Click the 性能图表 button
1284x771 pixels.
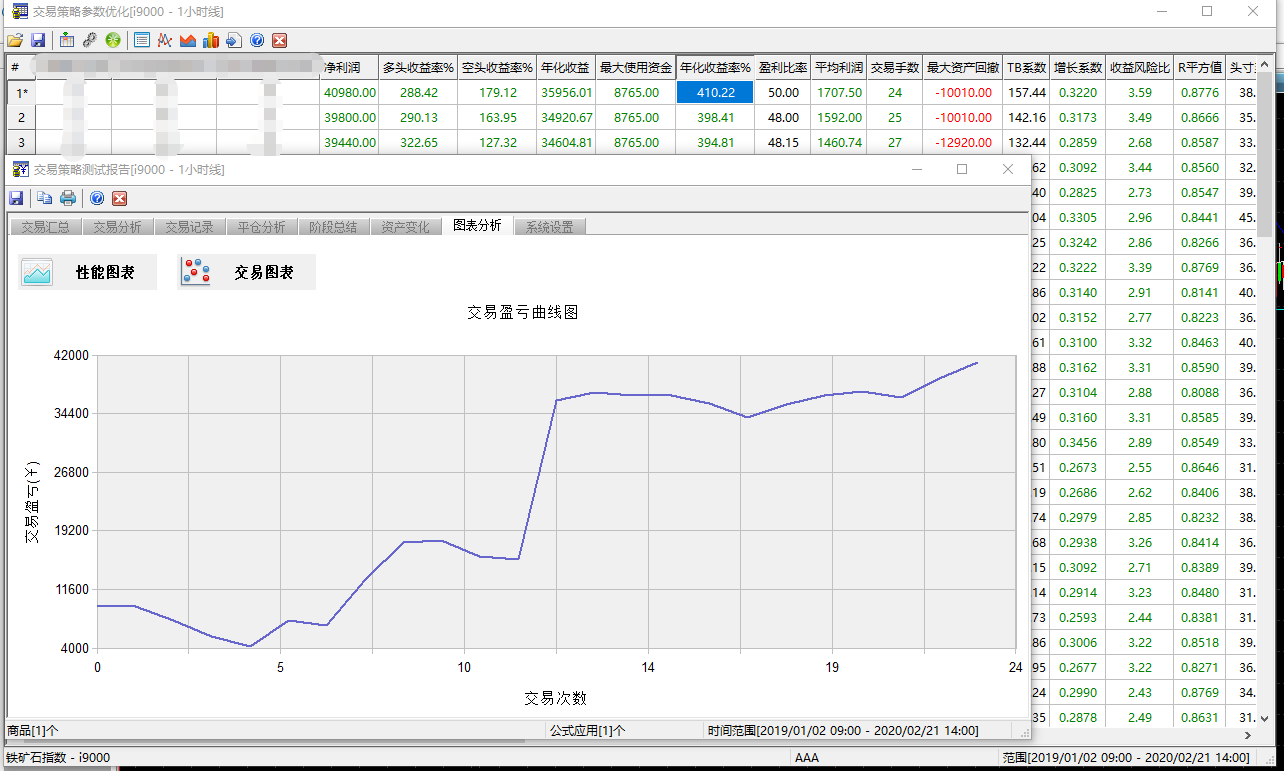pyautogui.click(x=88, y=272)
